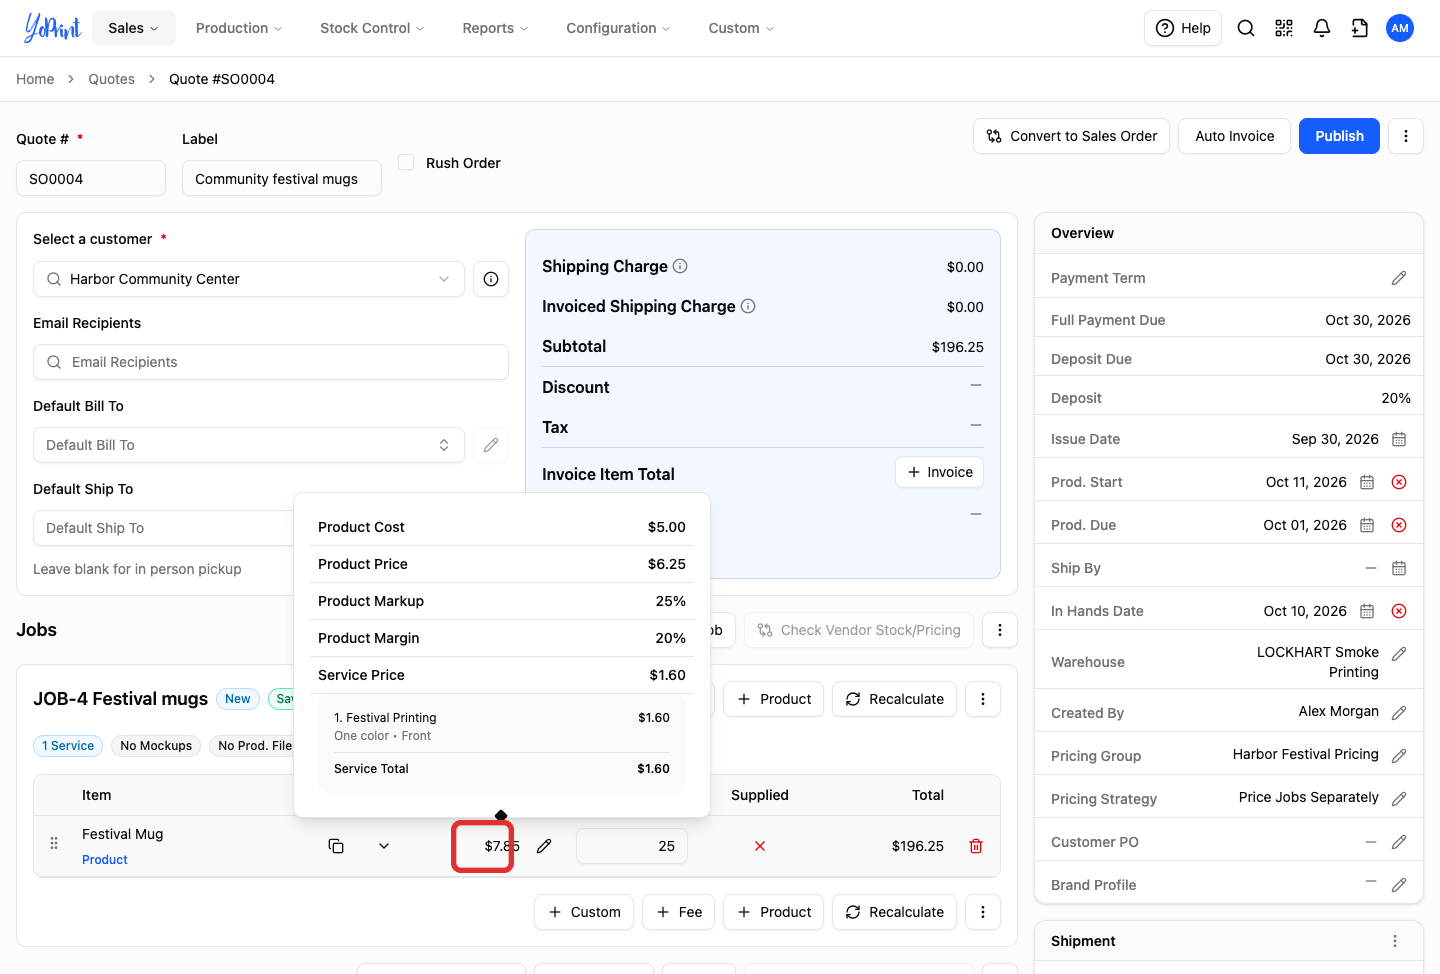Open the Reports menu
The width and height of the screenshot is (1440, 974).
(495, 28)
